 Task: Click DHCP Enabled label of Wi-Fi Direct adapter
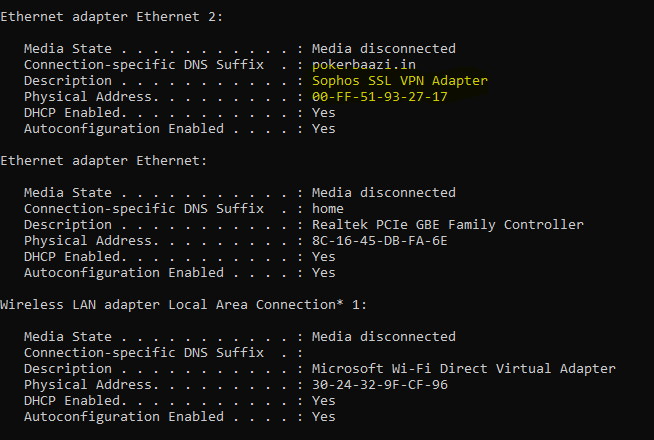[75, 401]
